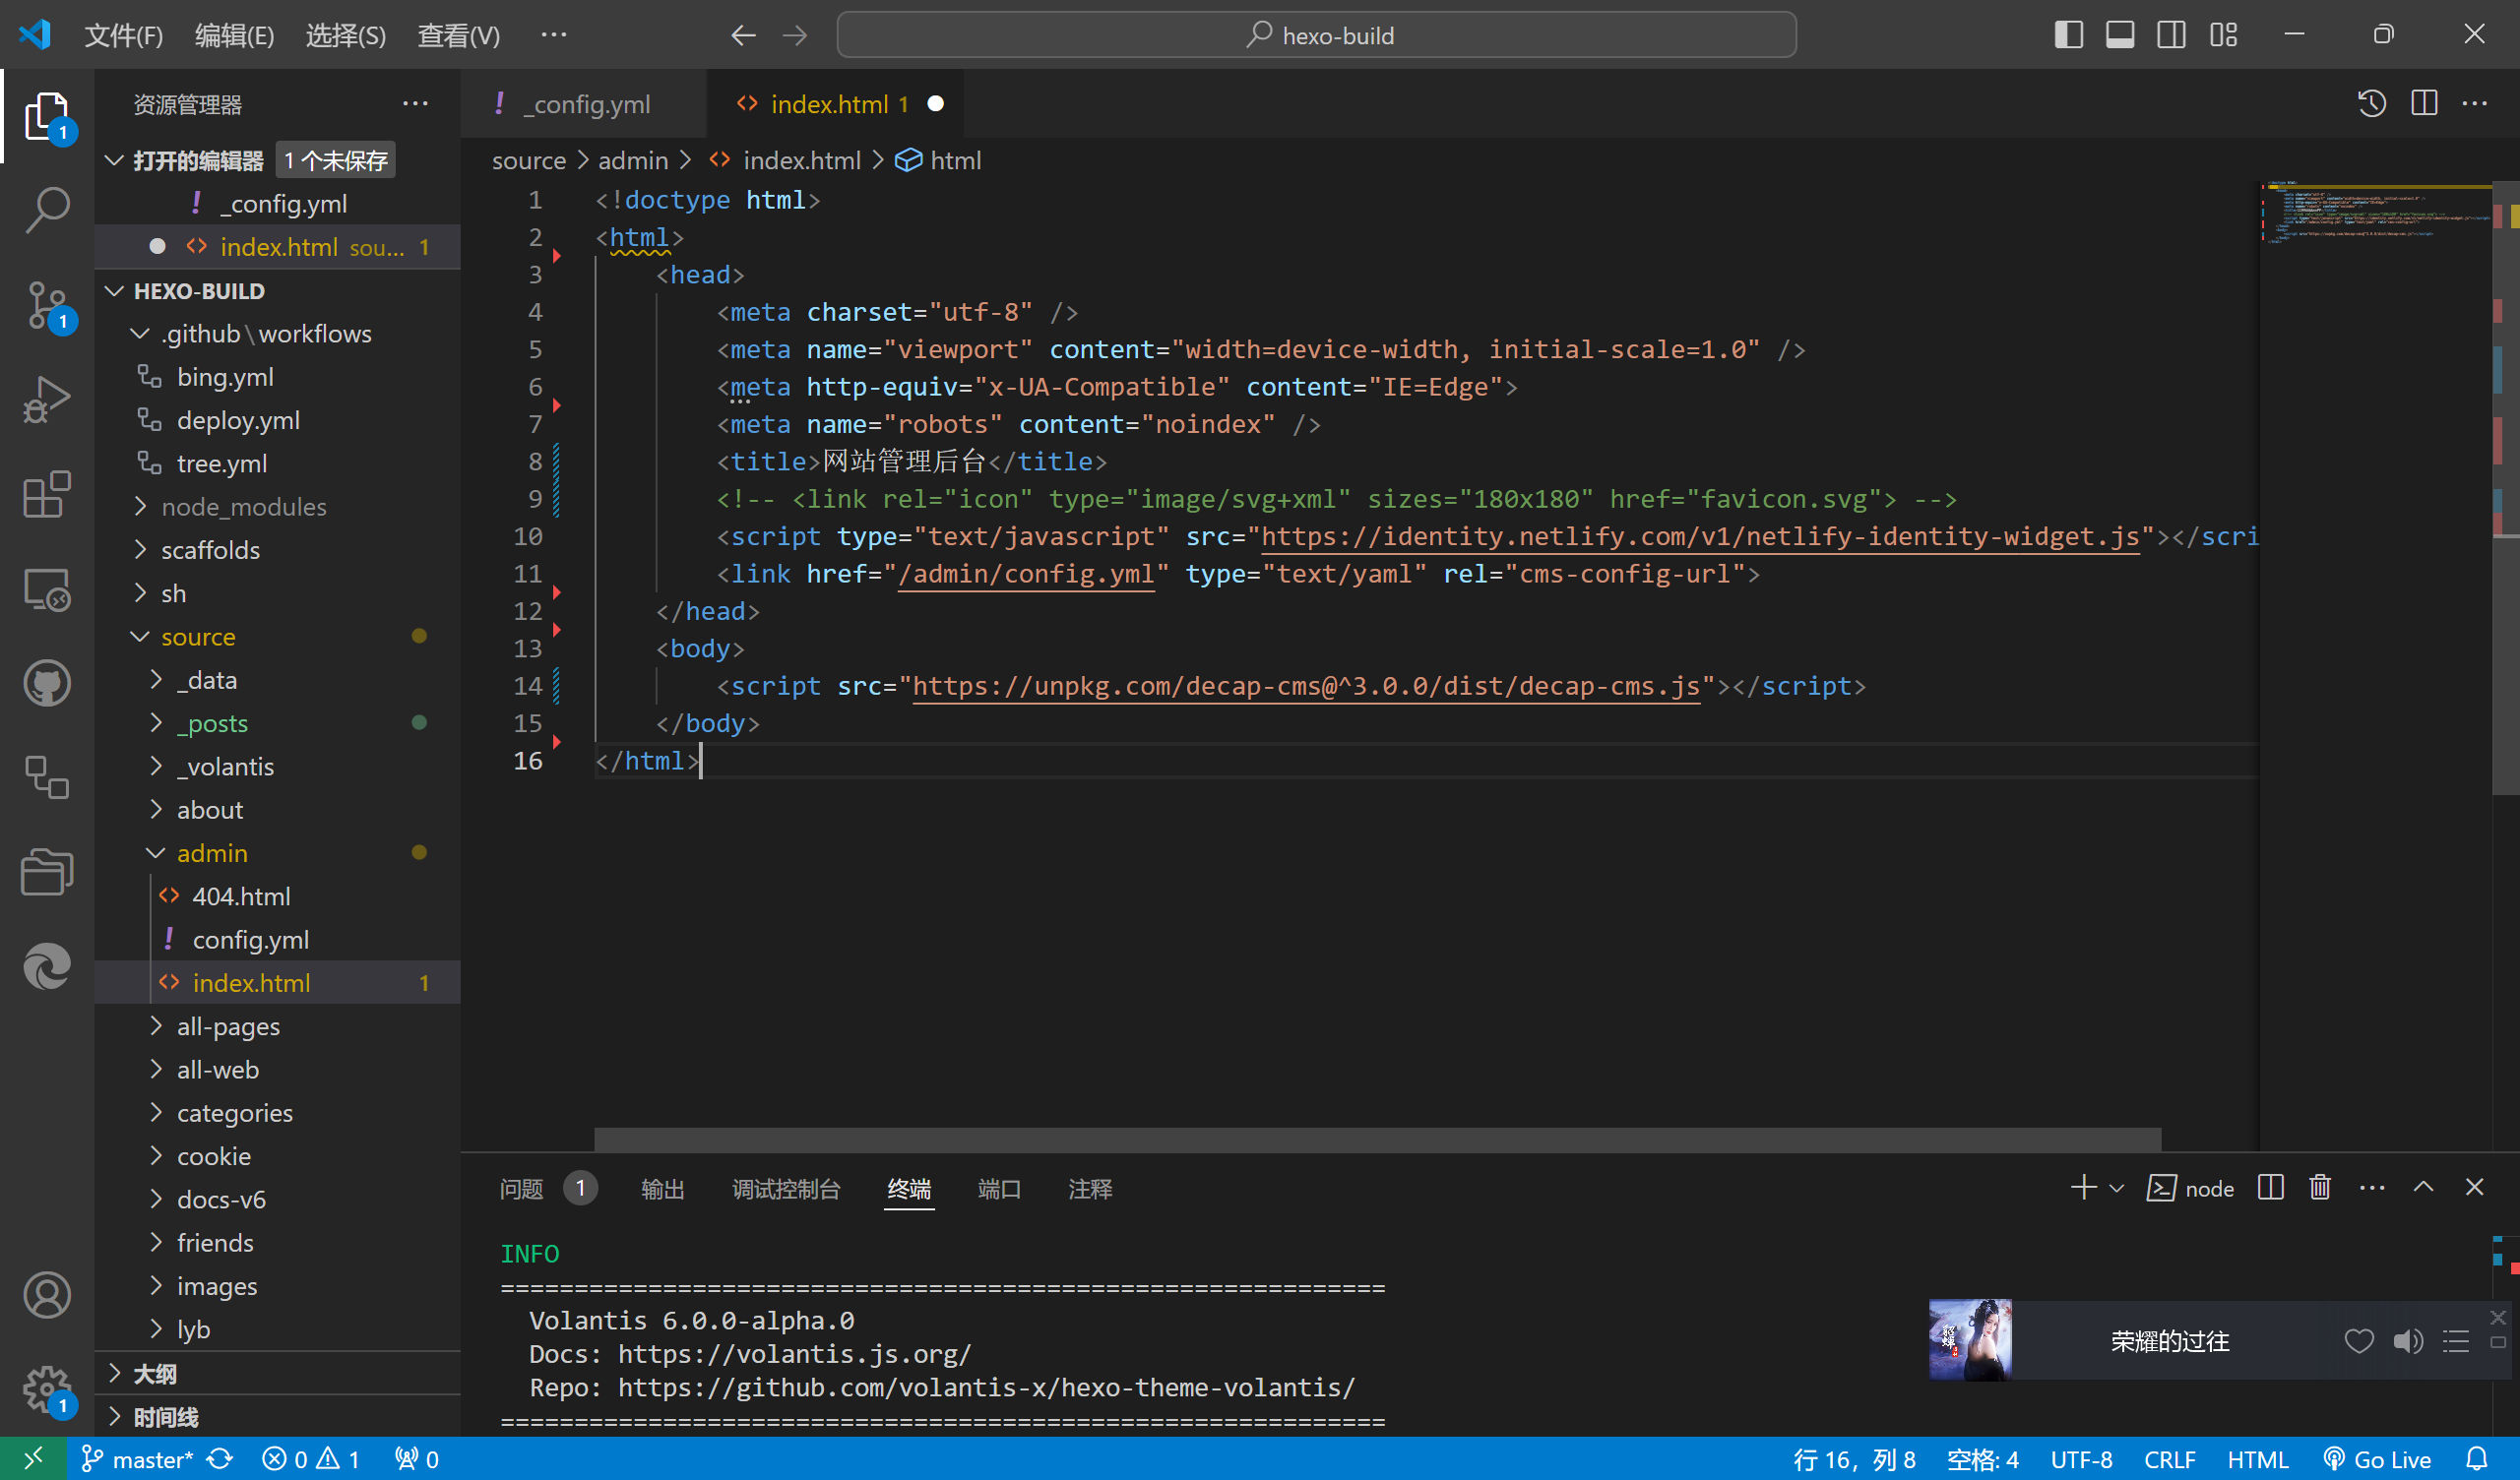Screen dimensions: 2520x1480
Task: Toggle the primary side bar layout button
Action: tap(2068, 35)
